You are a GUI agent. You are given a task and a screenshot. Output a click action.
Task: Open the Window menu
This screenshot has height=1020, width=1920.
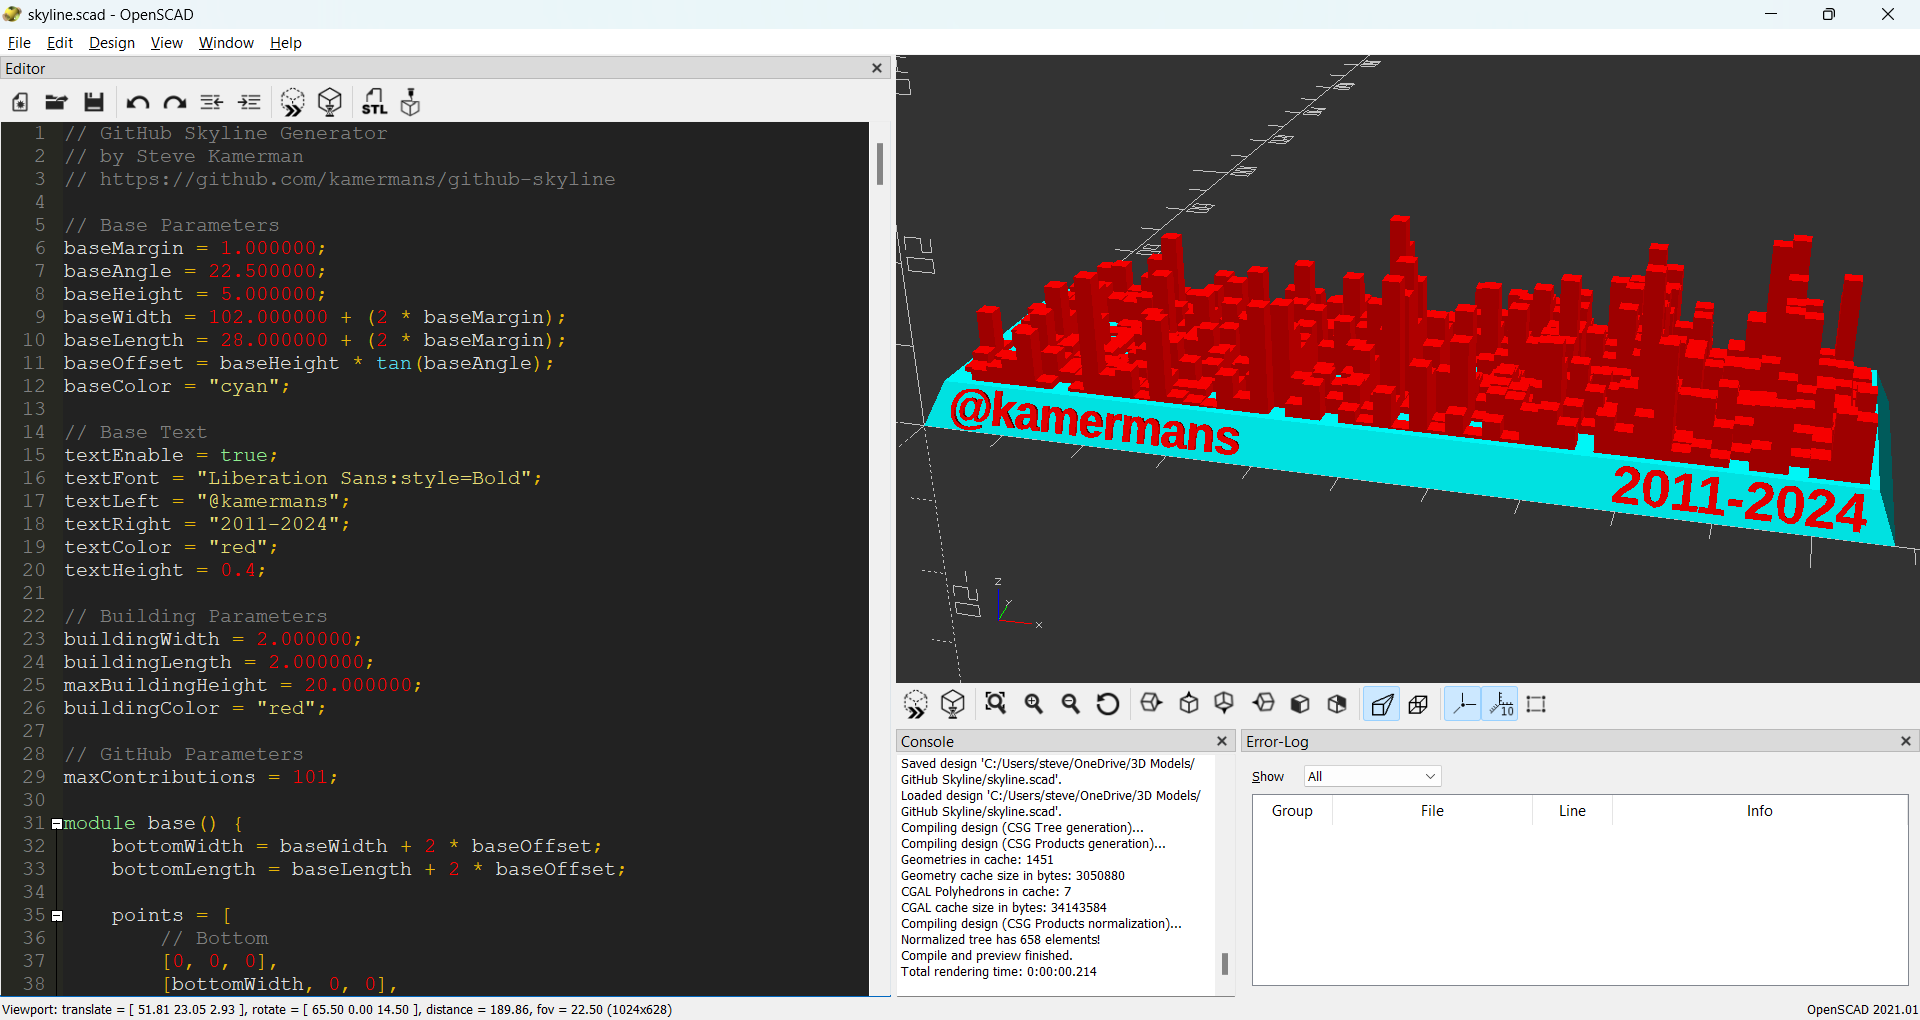(x=226, y=43)
